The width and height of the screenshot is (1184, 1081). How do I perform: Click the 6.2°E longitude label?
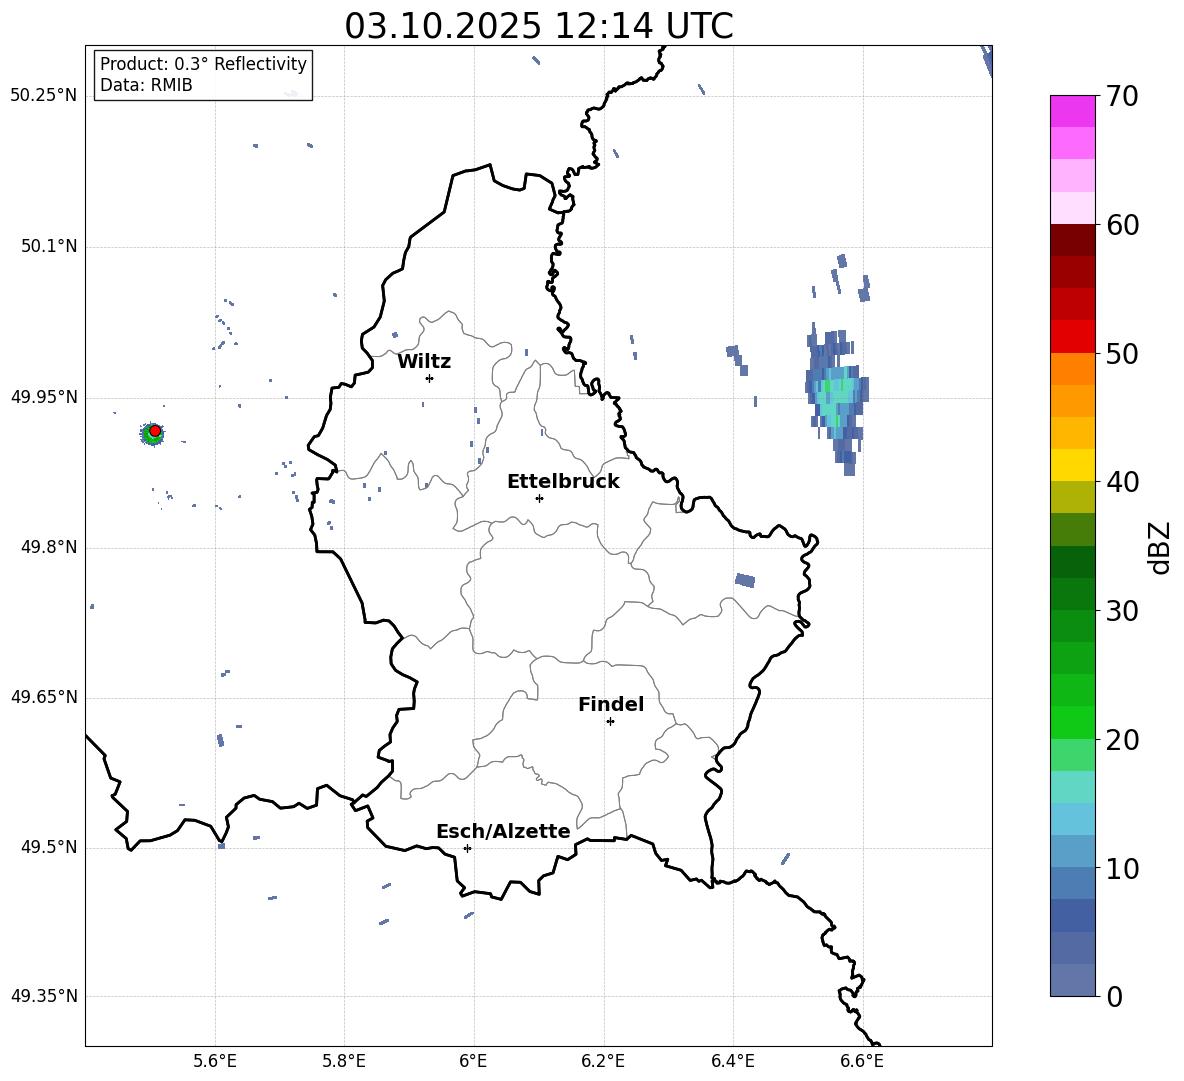[x=603, y=1061]
